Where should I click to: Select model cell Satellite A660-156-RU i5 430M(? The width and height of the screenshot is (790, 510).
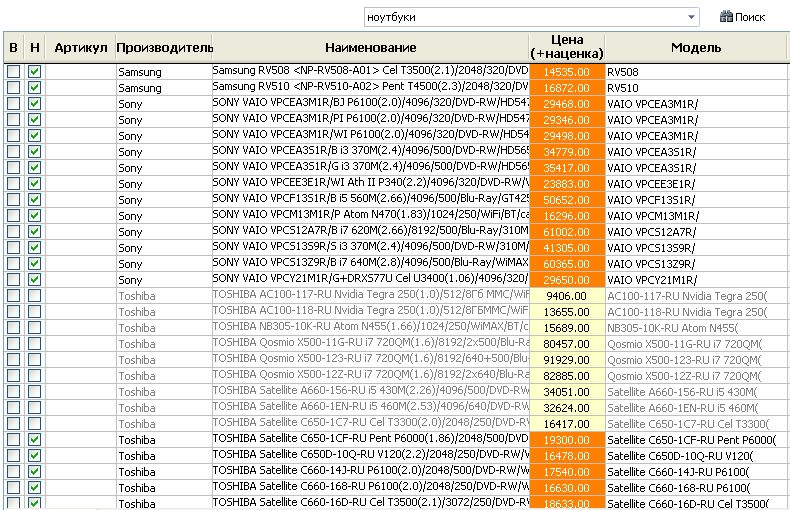pos(696,392)
